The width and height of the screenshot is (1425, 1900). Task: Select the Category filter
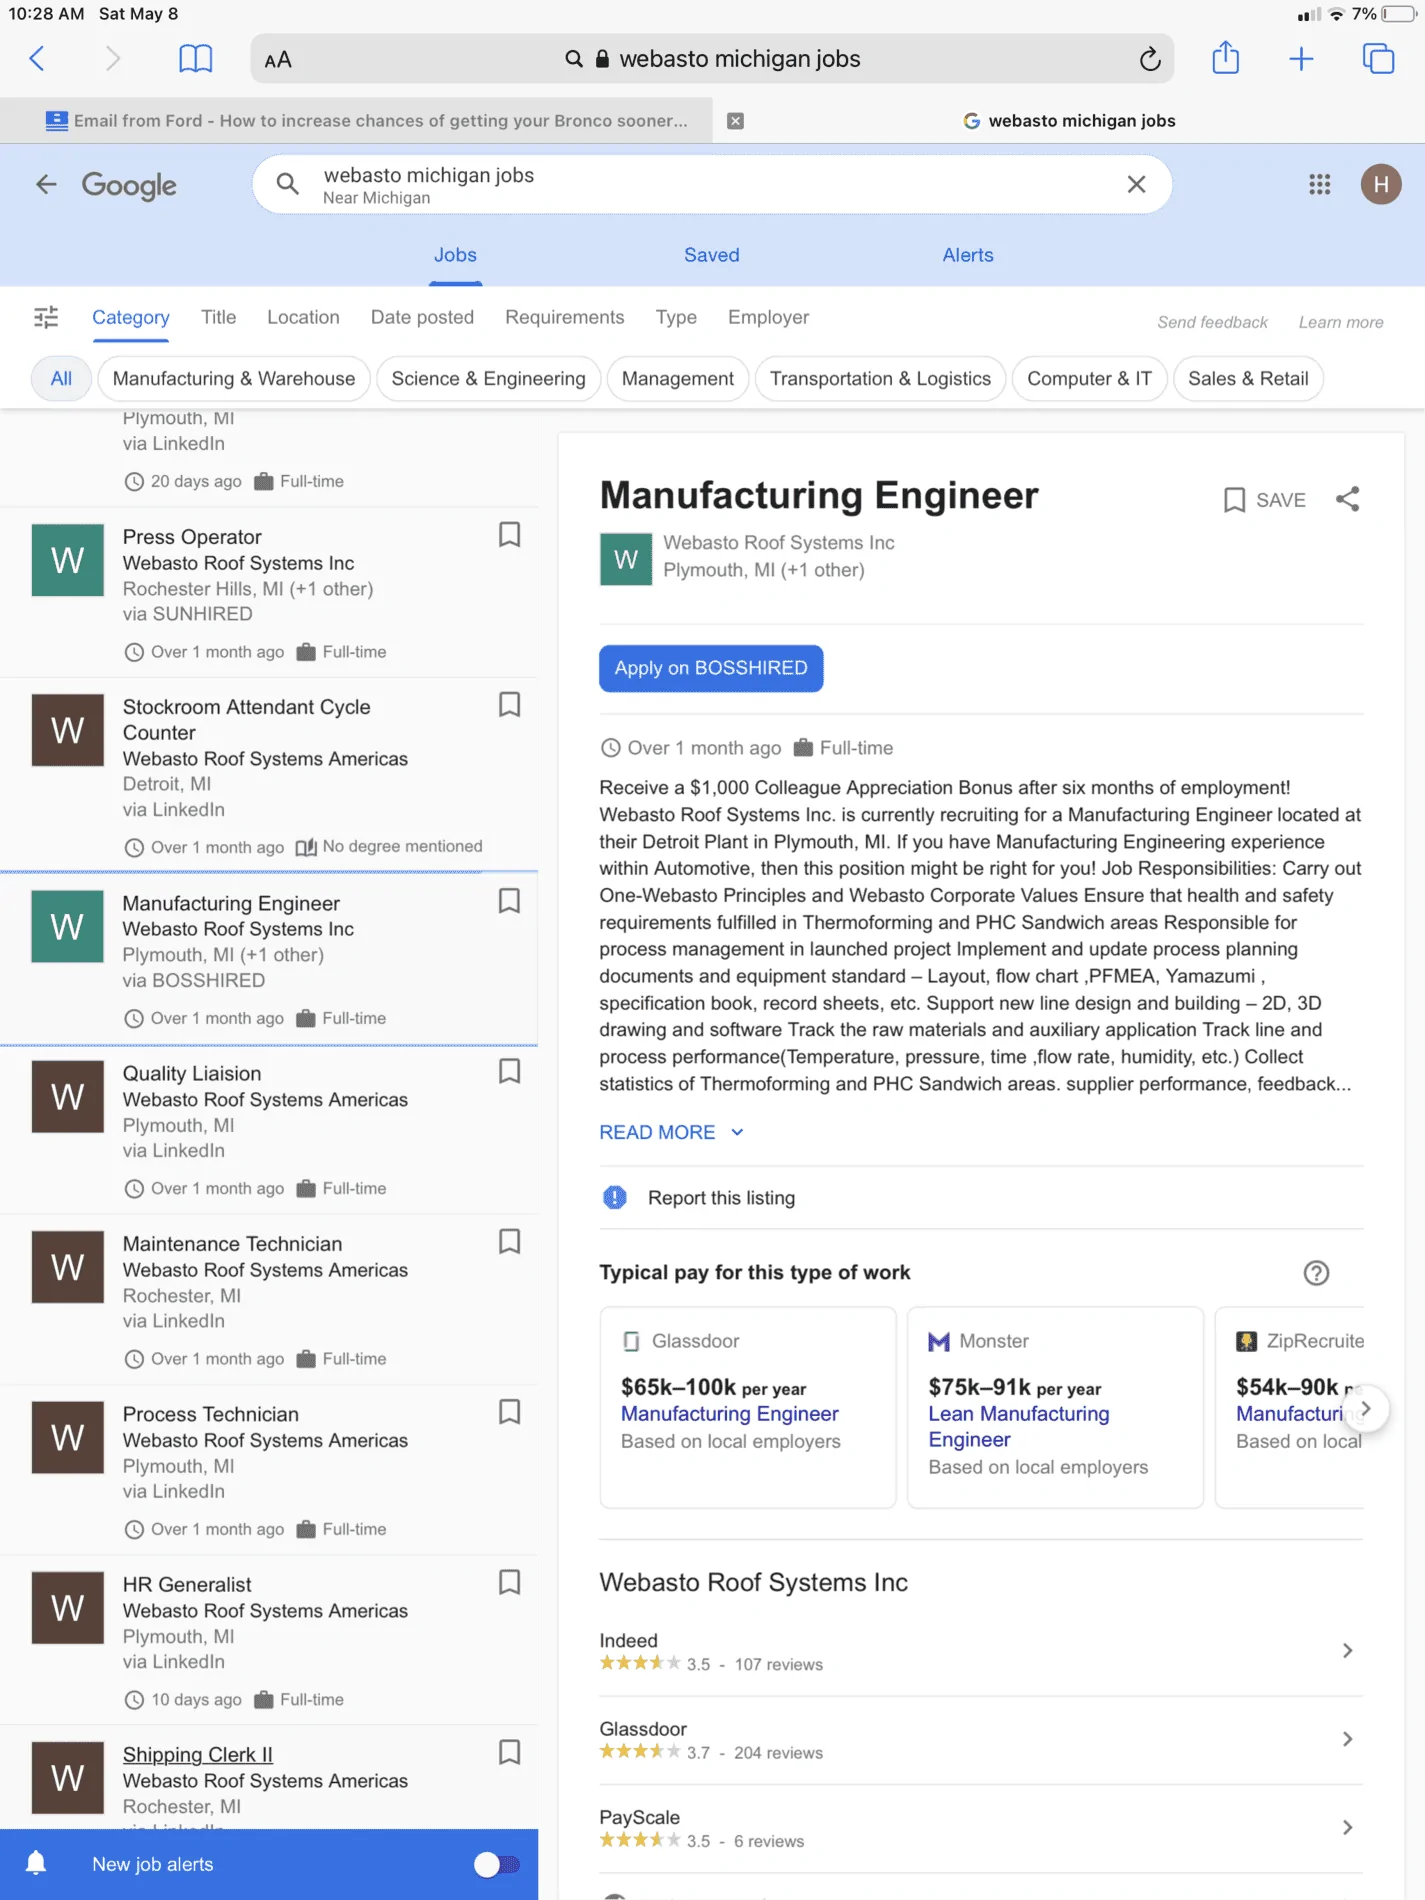(x=131, y=317)
